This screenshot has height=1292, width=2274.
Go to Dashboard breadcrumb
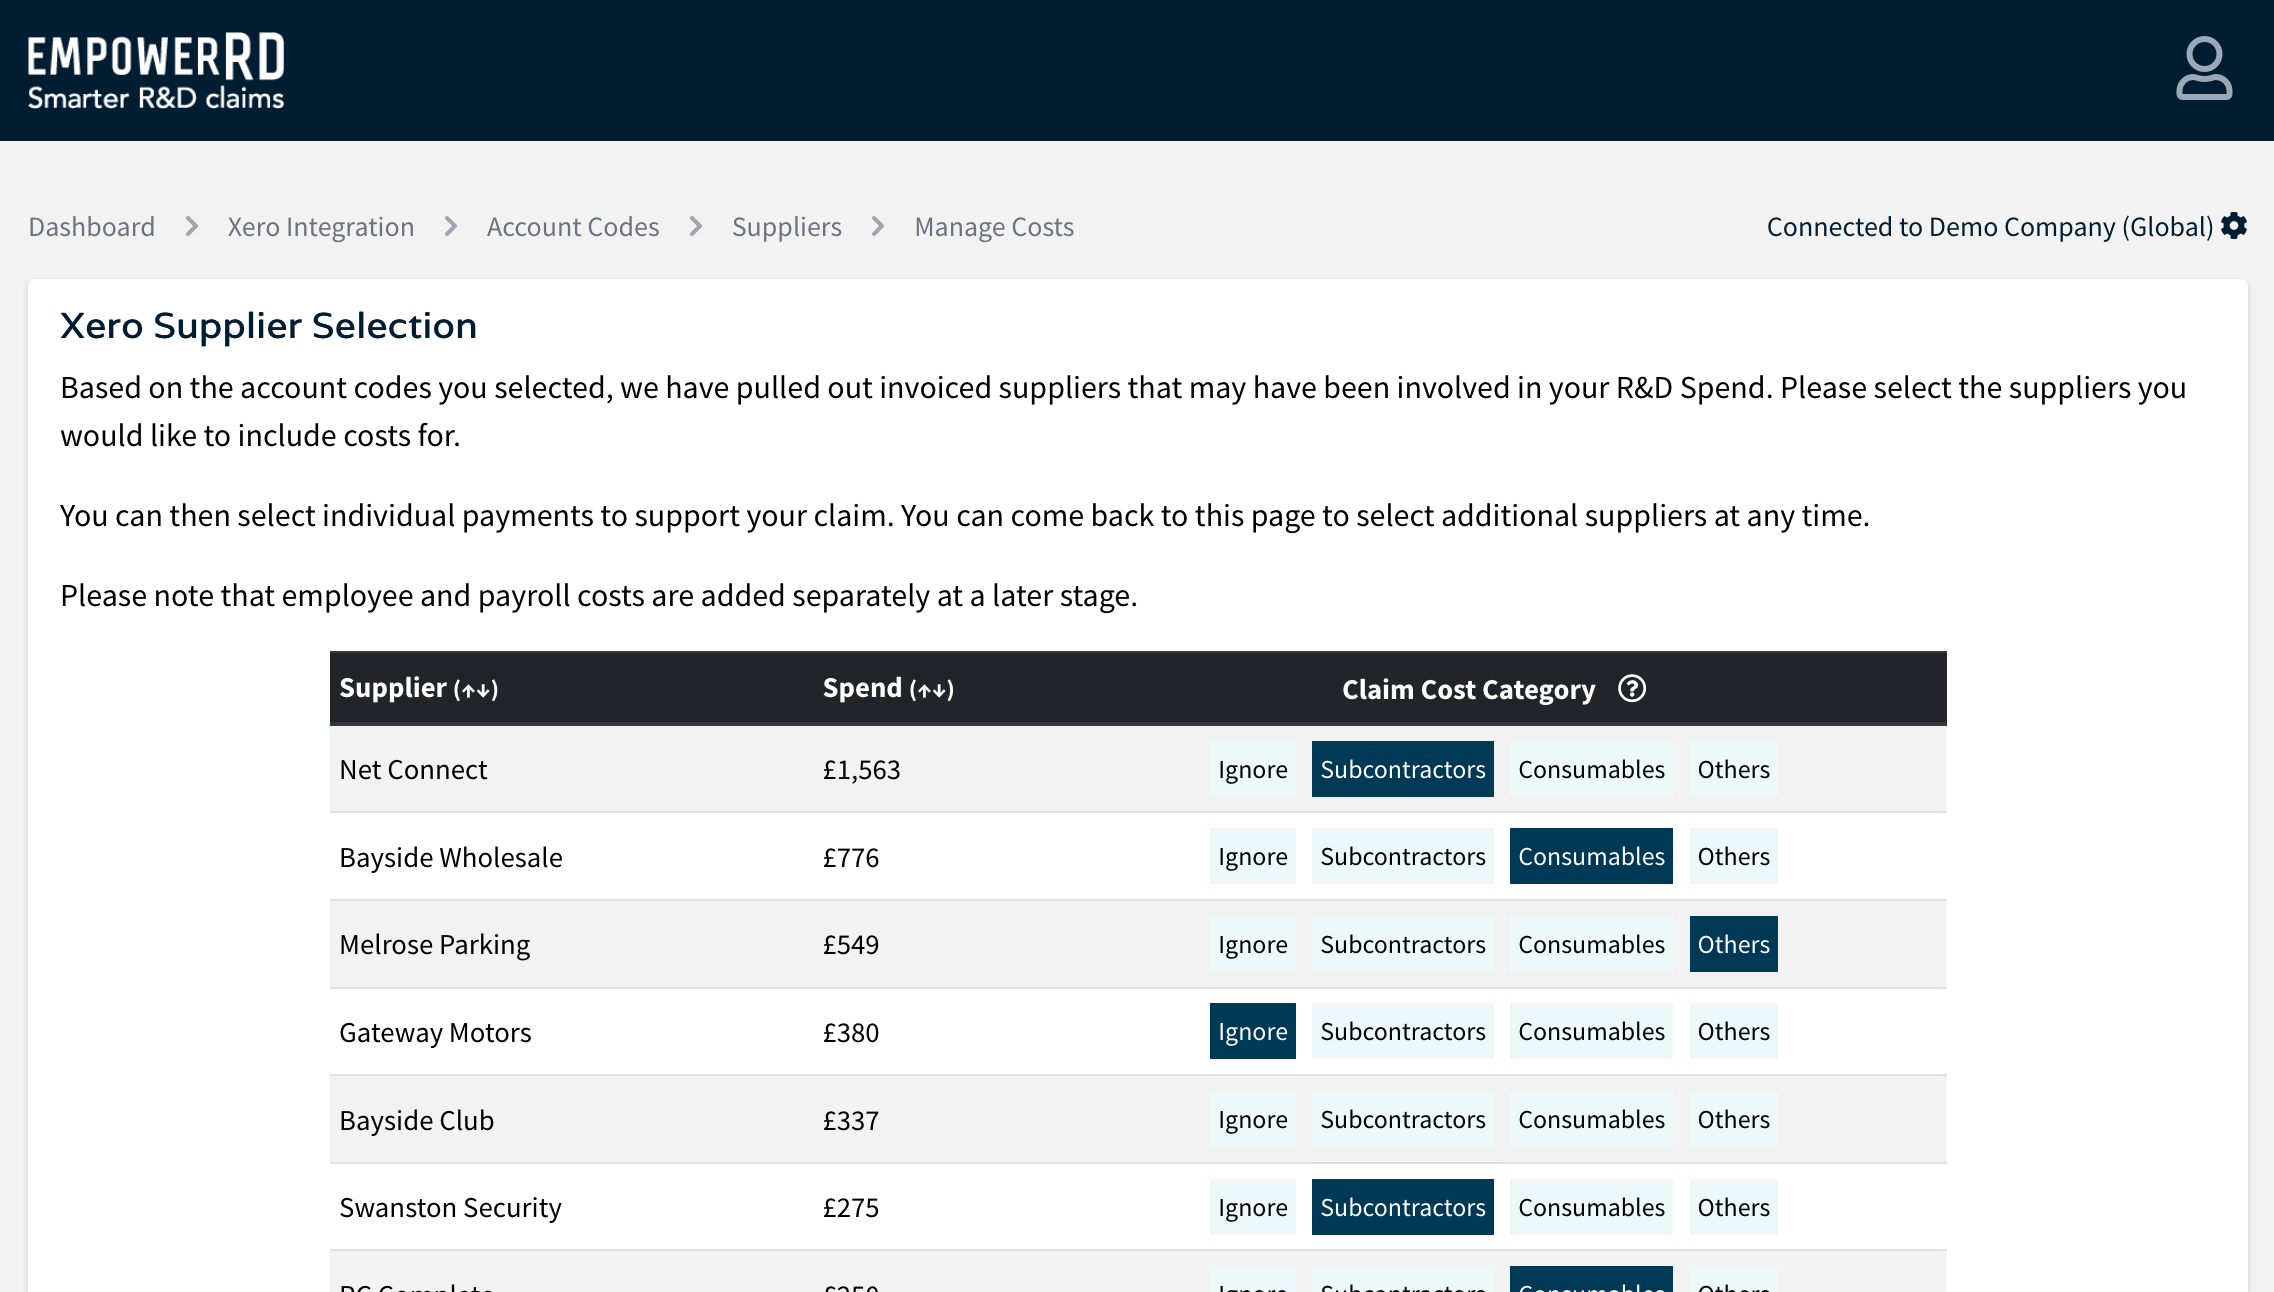pyautogui.click(x=91, y=227)
